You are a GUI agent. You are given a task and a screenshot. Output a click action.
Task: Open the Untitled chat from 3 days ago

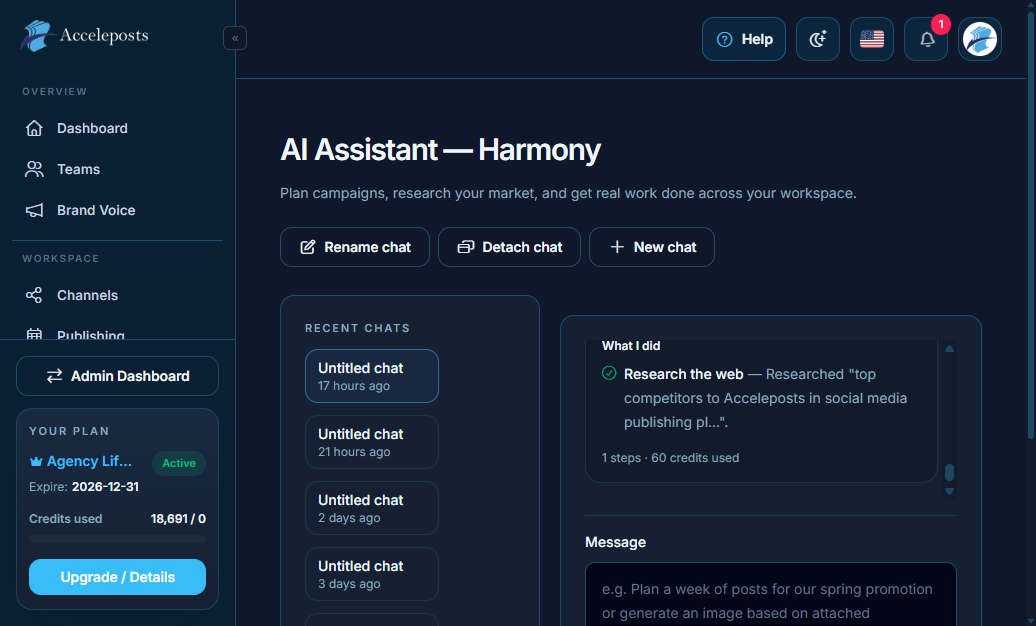(x=372, y=574)
